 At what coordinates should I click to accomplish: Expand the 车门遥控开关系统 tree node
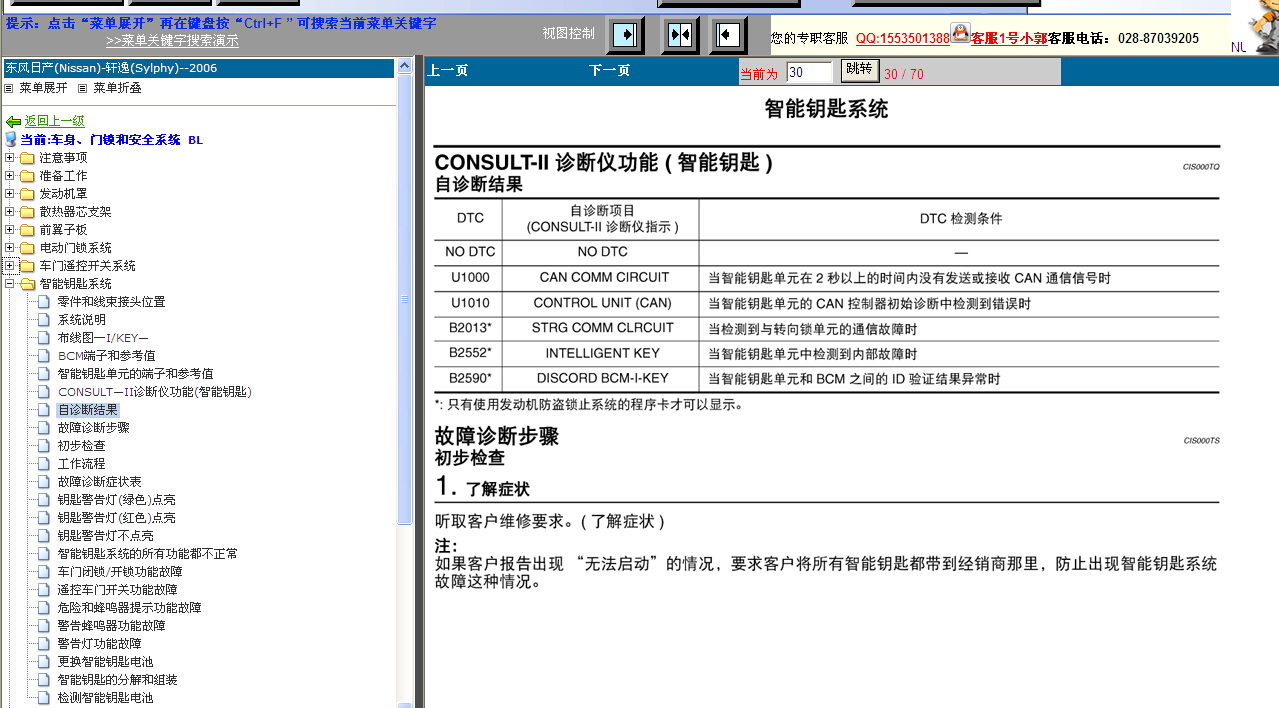click(10, 266)
